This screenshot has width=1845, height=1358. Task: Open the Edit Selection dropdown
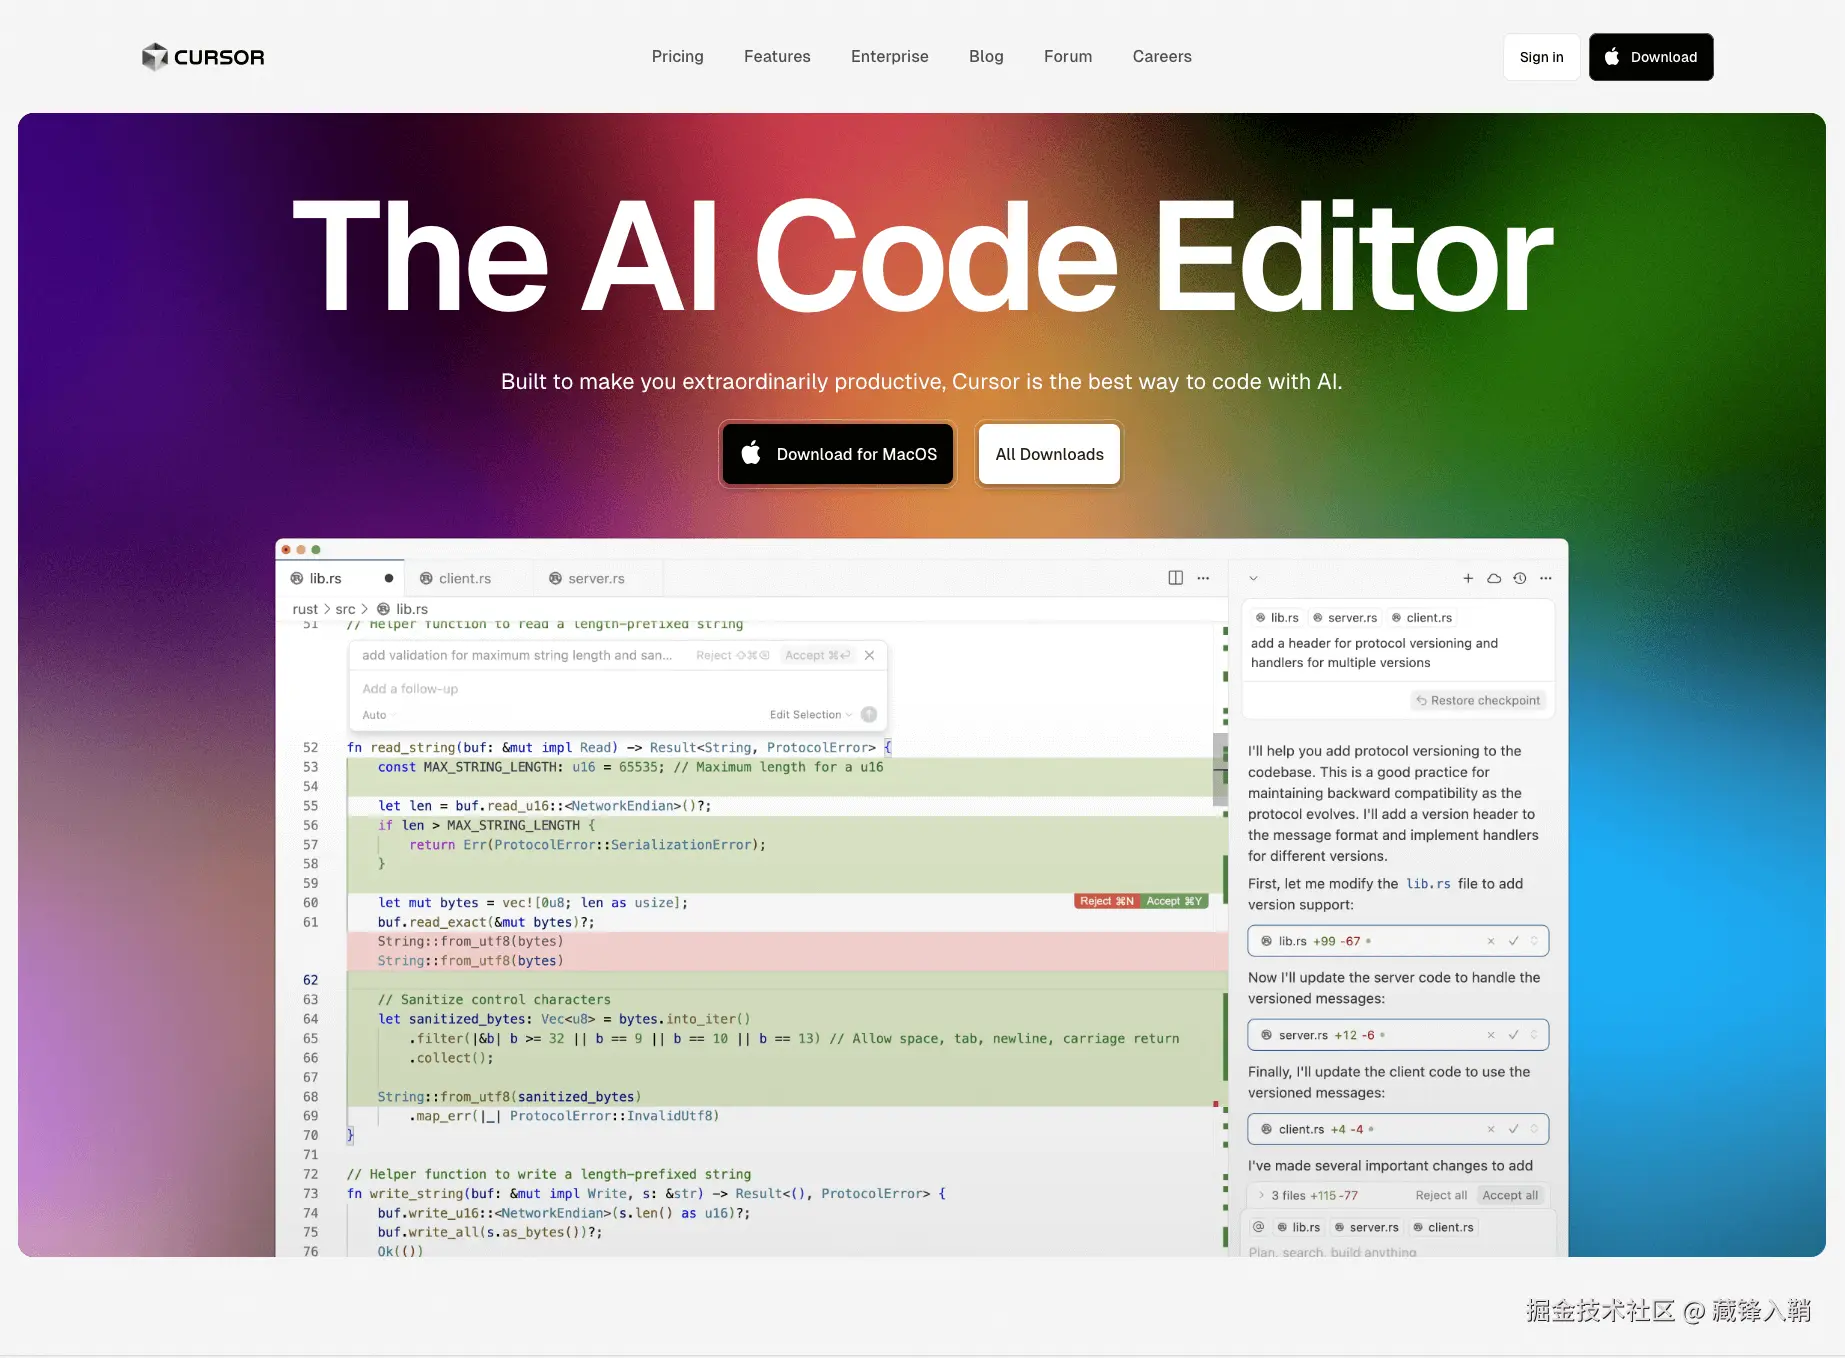click(811, 715)
